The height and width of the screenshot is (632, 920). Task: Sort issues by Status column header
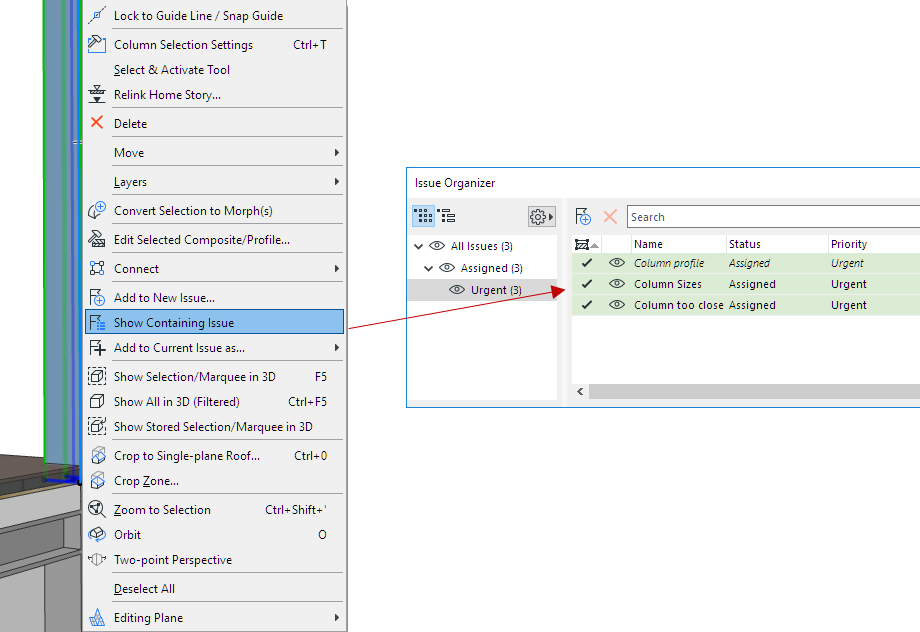pyautogui.click(x=777, y=244)
